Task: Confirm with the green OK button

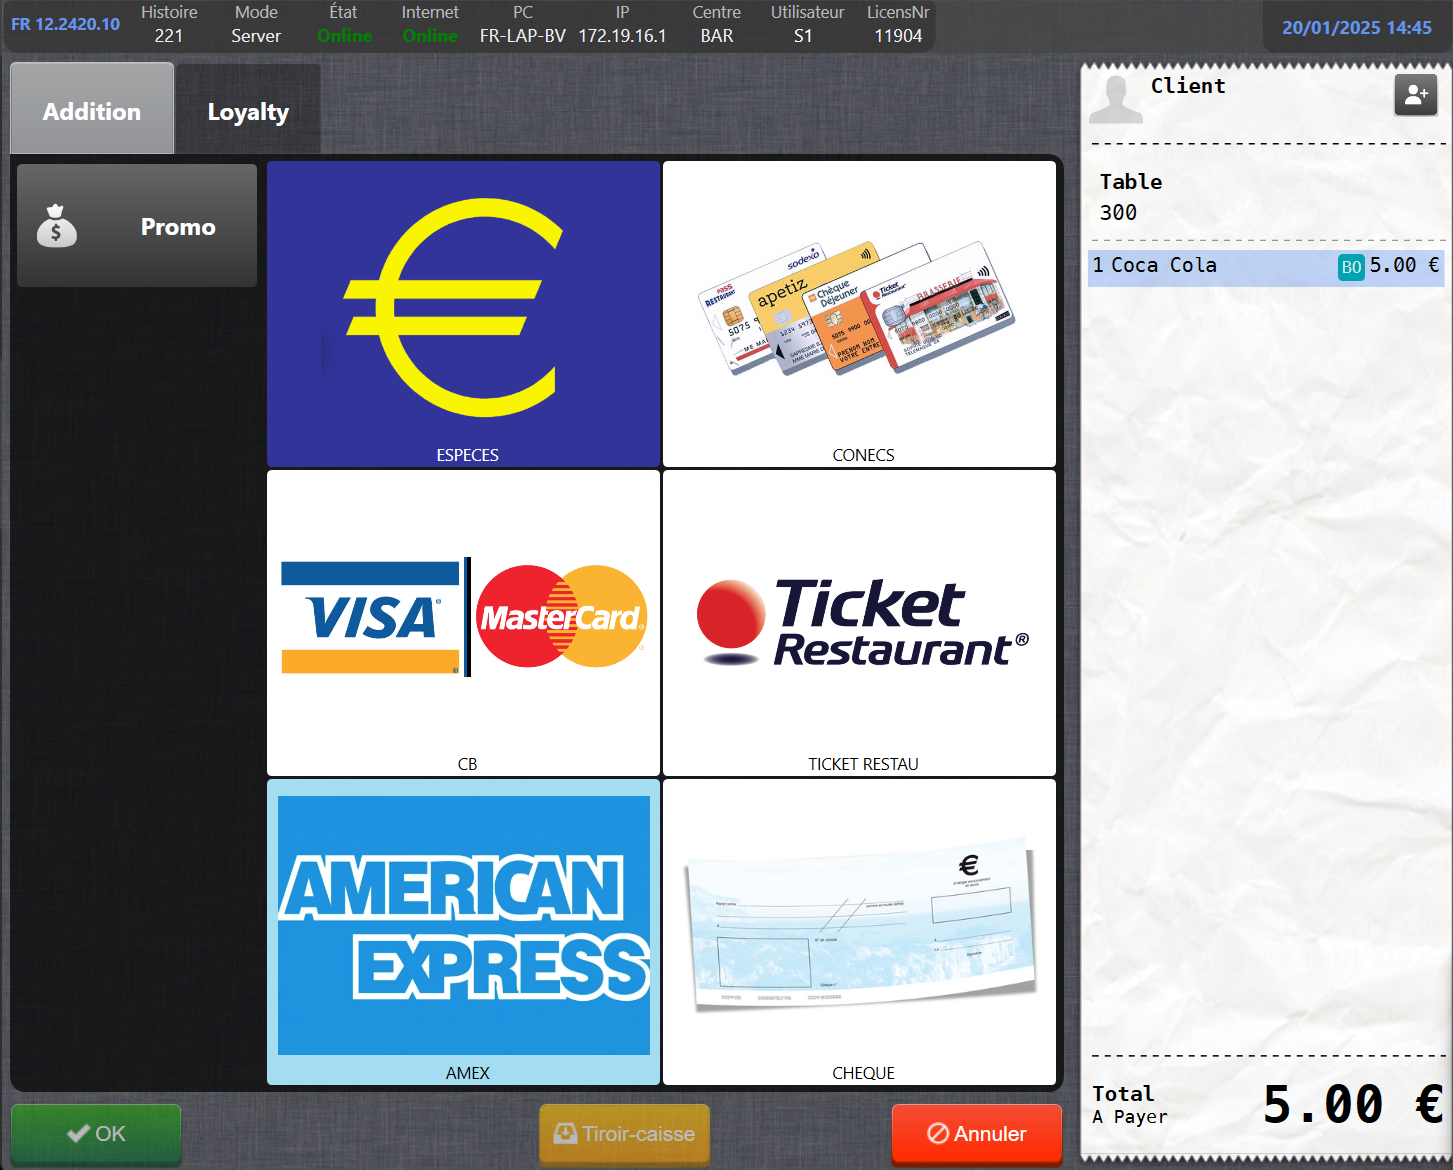Action: click(96, 1133)
